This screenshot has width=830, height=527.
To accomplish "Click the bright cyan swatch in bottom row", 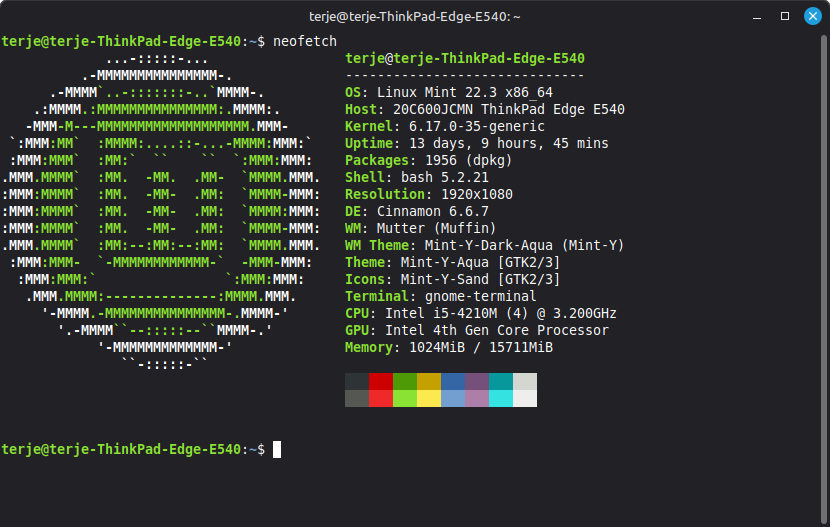I will pos(501,398).
